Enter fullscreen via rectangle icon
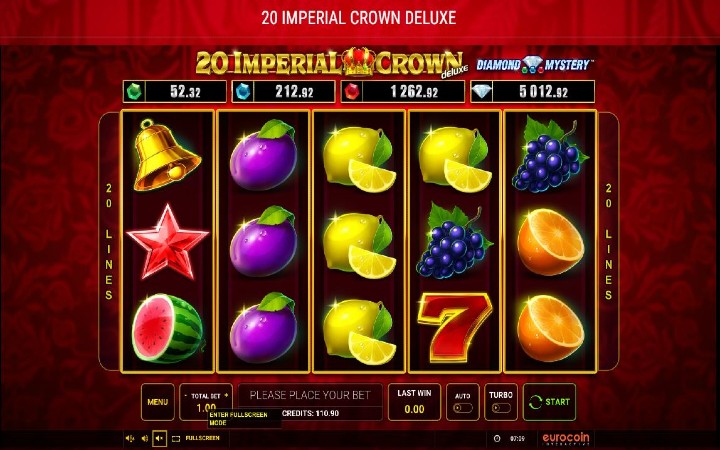 tap(176, 439)
